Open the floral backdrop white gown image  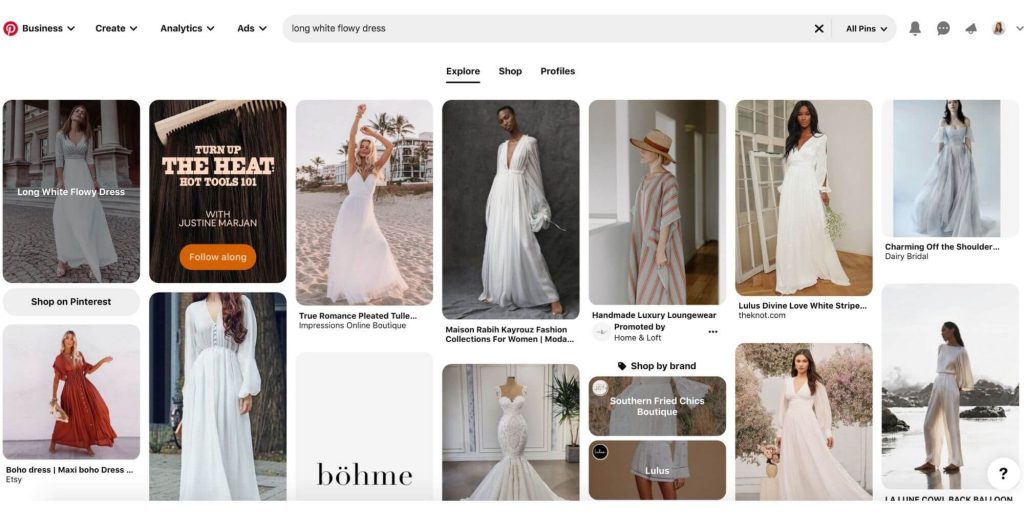click(x=804, y=422)
